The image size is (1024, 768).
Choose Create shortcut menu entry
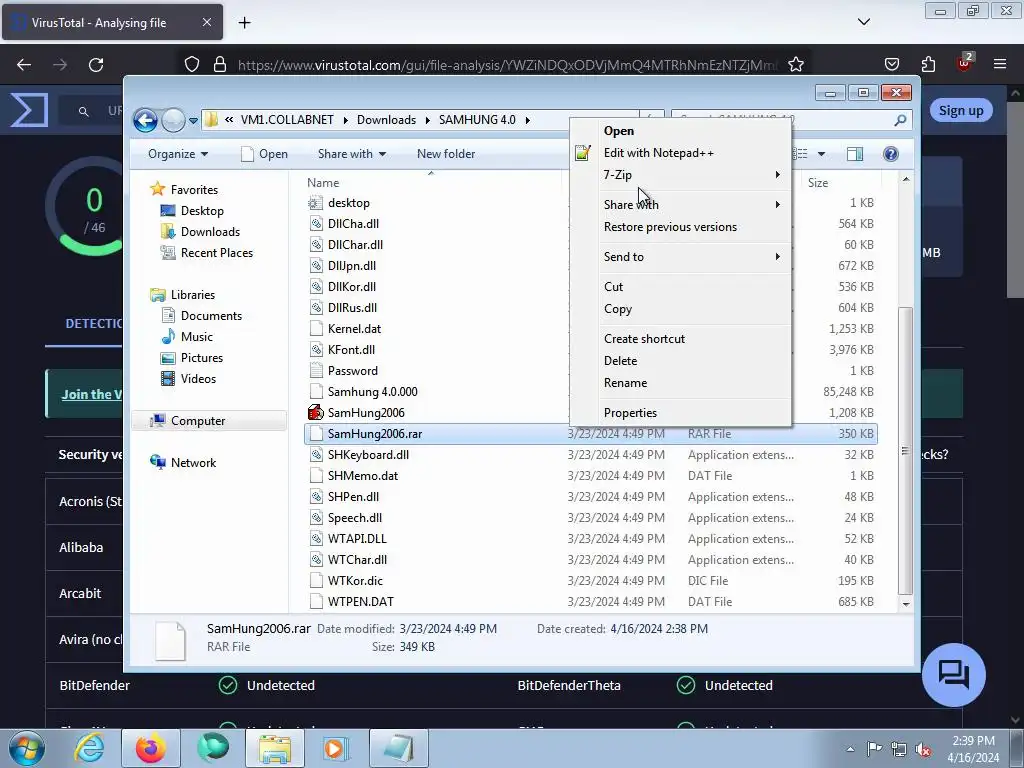click(x=644, y=338)
